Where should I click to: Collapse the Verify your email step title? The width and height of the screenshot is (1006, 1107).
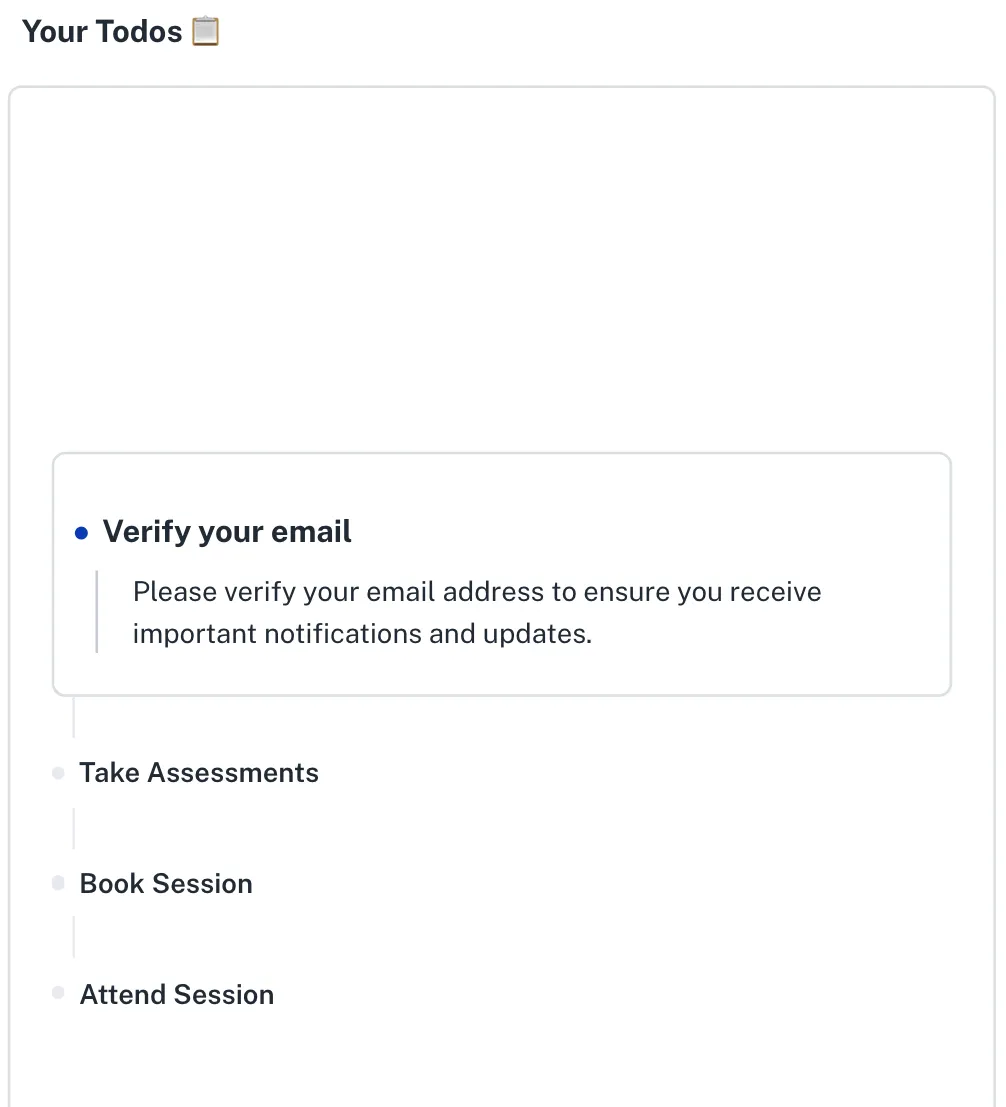(x=227, y=532)
